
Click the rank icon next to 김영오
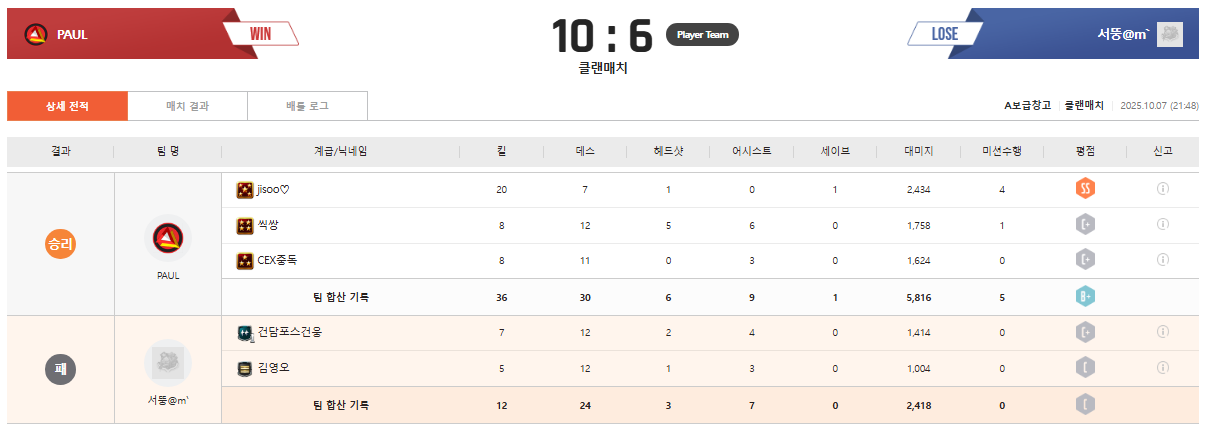coord(245,368)
